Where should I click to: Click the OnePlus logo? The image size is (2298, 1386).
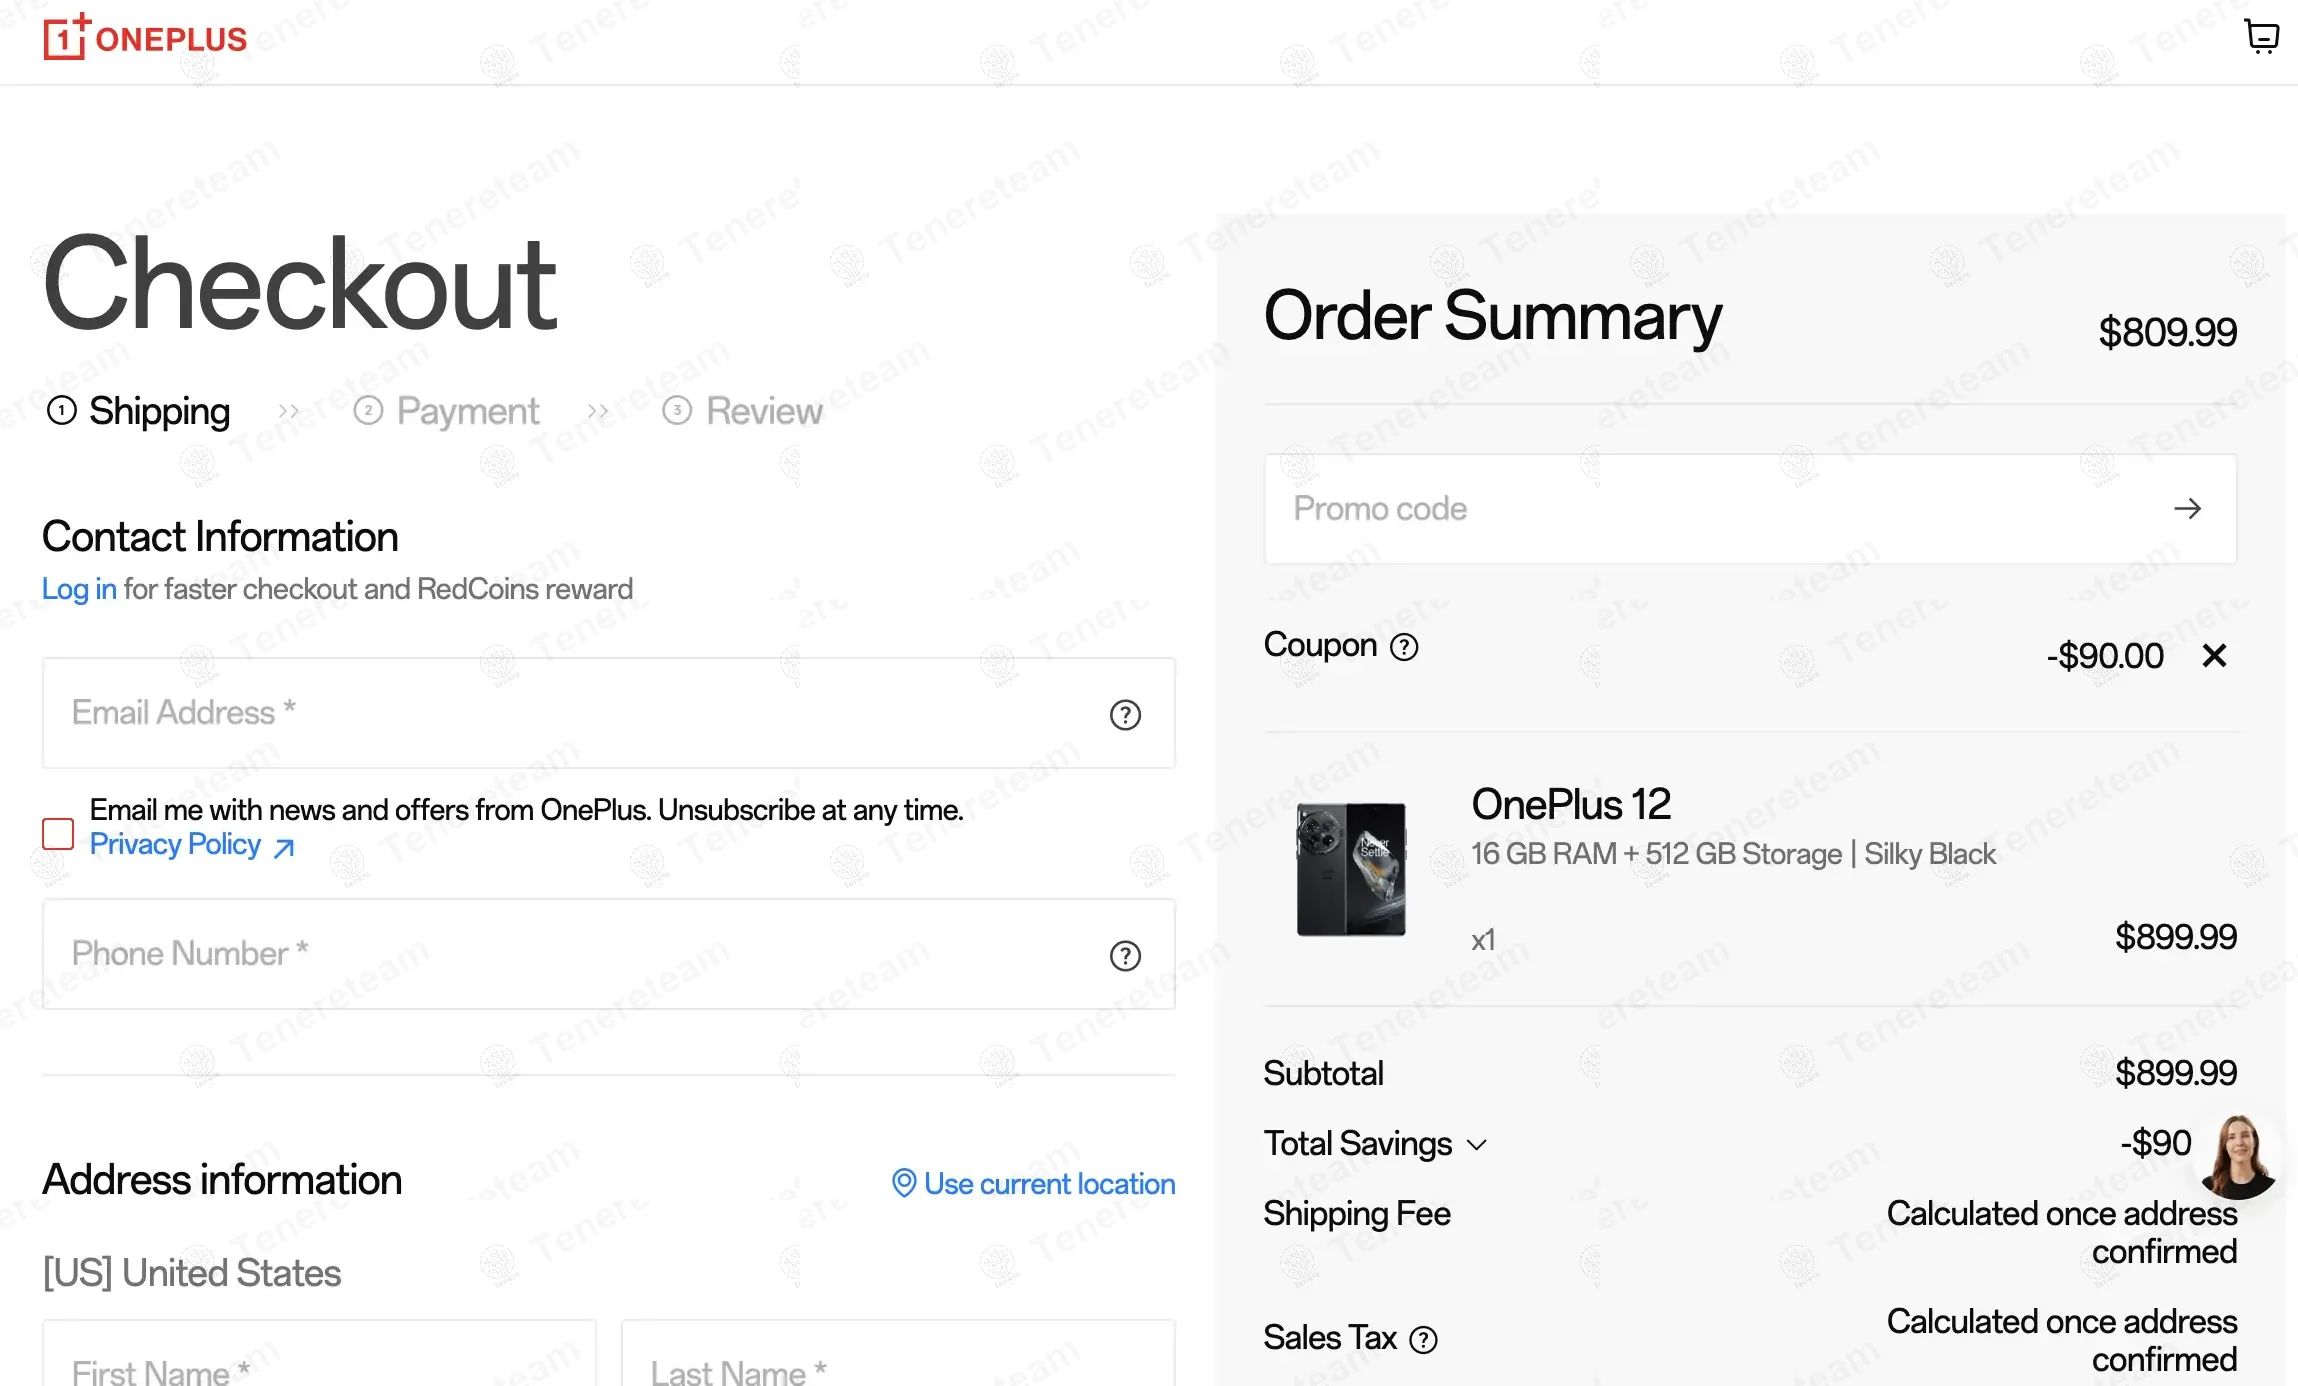pyautogui.click(x=145, y=38)
